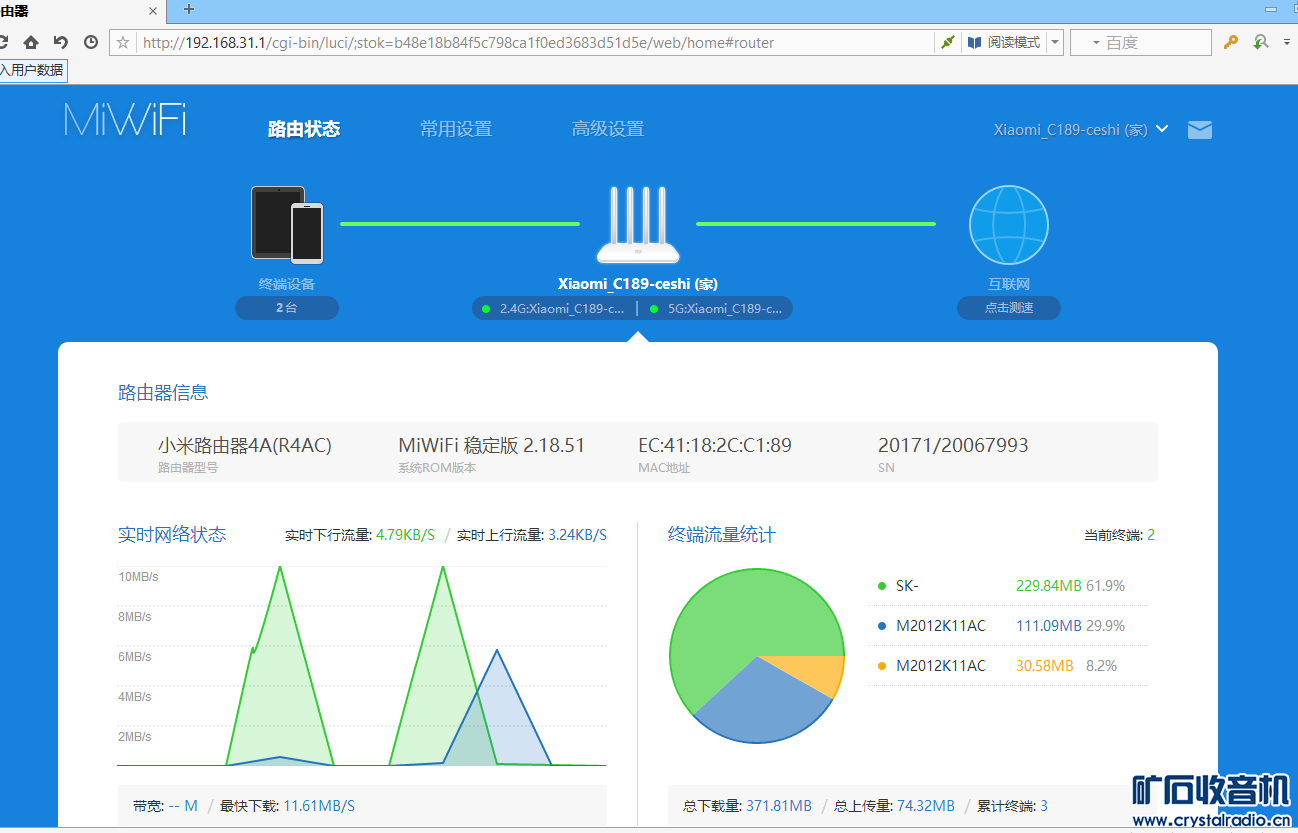Open browser history clock icon
The image size is (1298, 833).
(x=91, y=42)
